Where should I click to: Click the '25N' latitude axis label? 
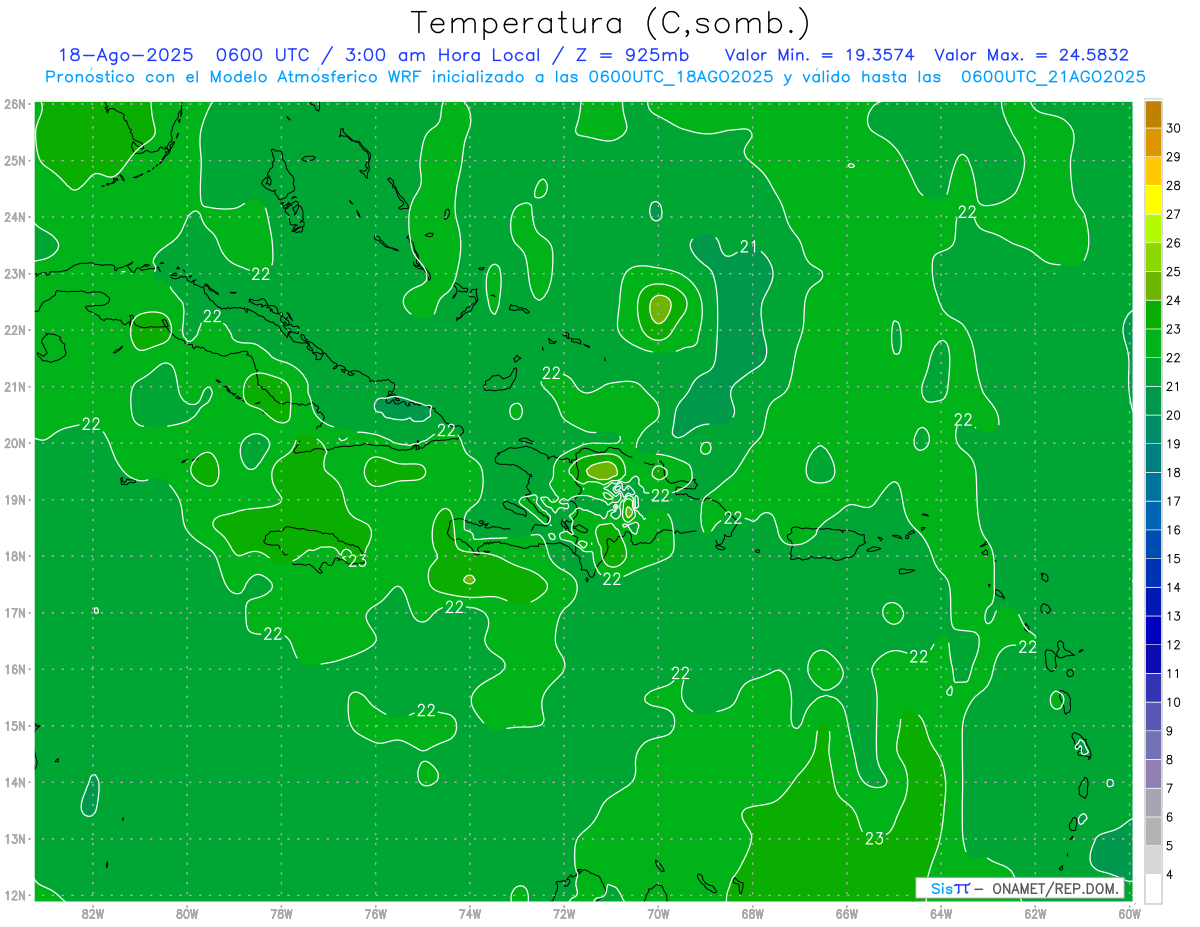click(x=15, y=160)
